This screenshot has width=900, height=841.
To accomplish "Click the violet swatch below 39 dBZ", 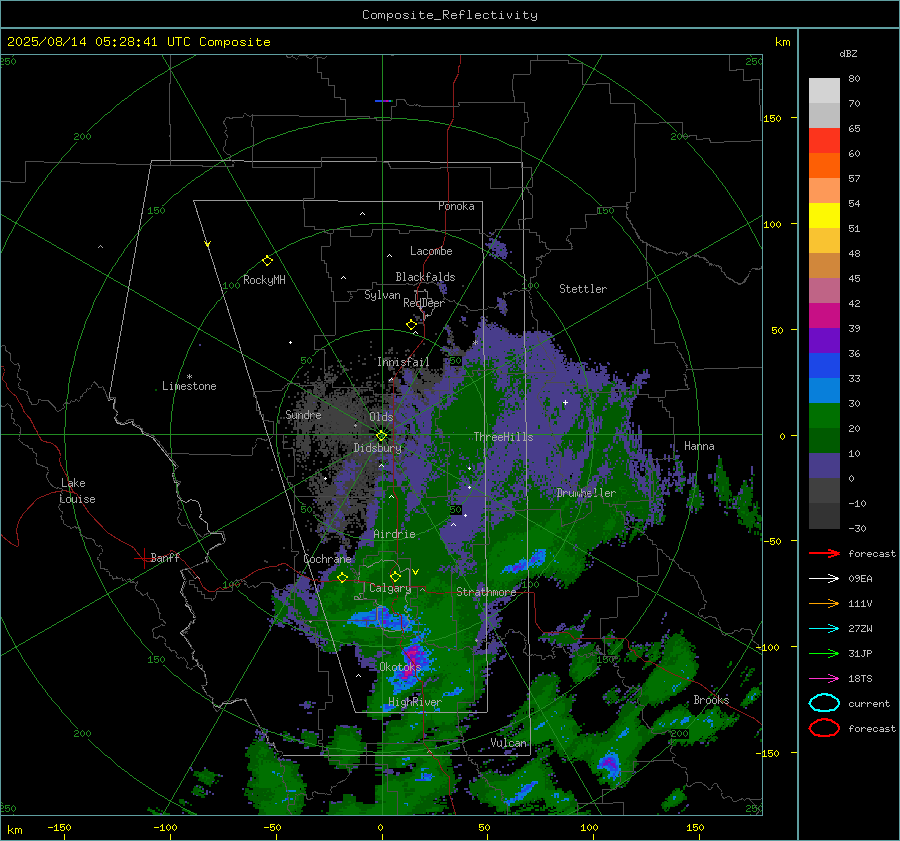I will click(x=824, y=340).
